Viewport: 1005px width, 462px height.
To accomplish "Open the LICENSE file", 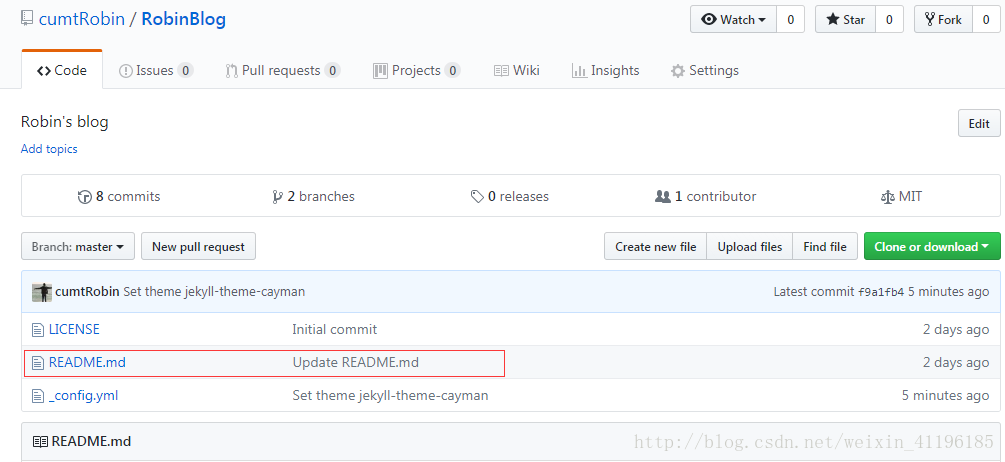I will tap(74, 329).
